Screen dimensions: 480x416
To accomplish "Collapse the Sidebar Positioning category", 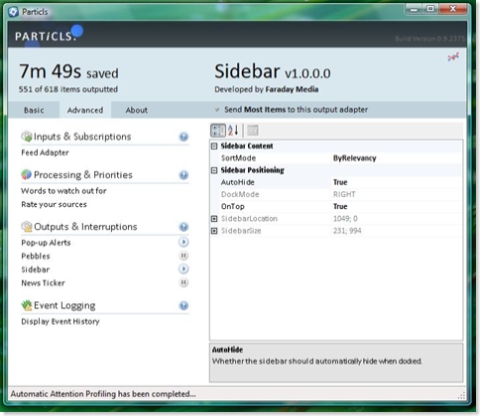I will [x=214, y=170].
